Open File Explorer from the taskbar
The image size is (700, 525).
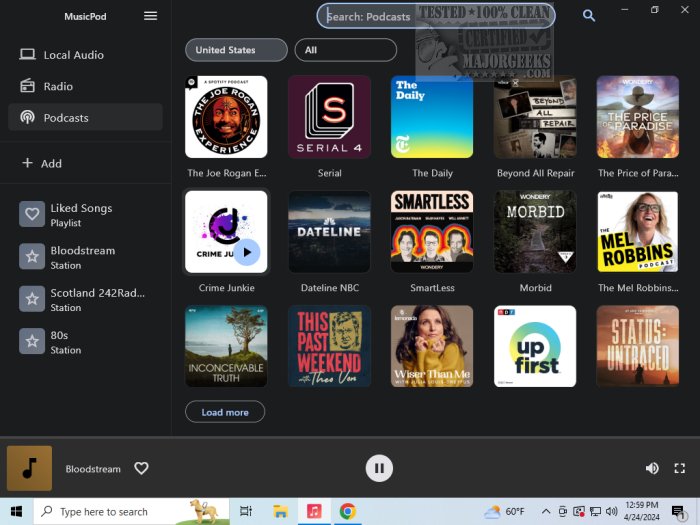pyautogui.click(x=280, y=512)
